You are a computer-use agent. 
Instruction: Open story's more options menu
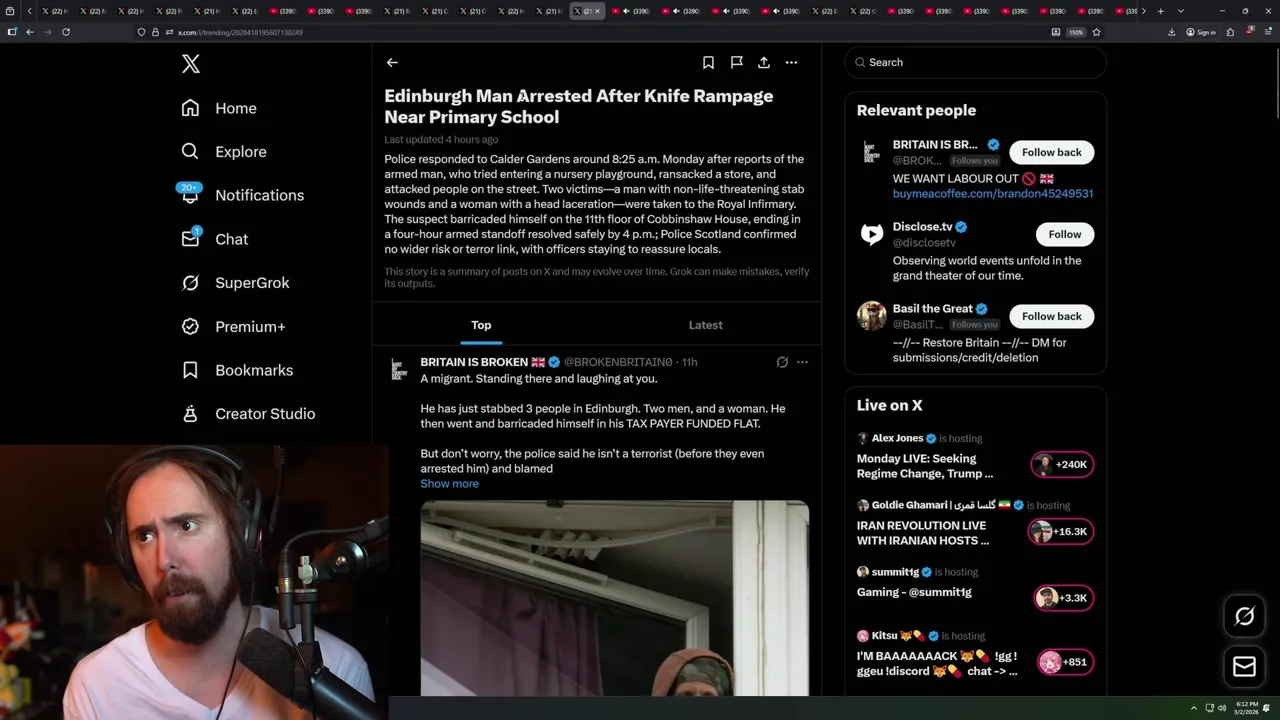tap(791, 62)
